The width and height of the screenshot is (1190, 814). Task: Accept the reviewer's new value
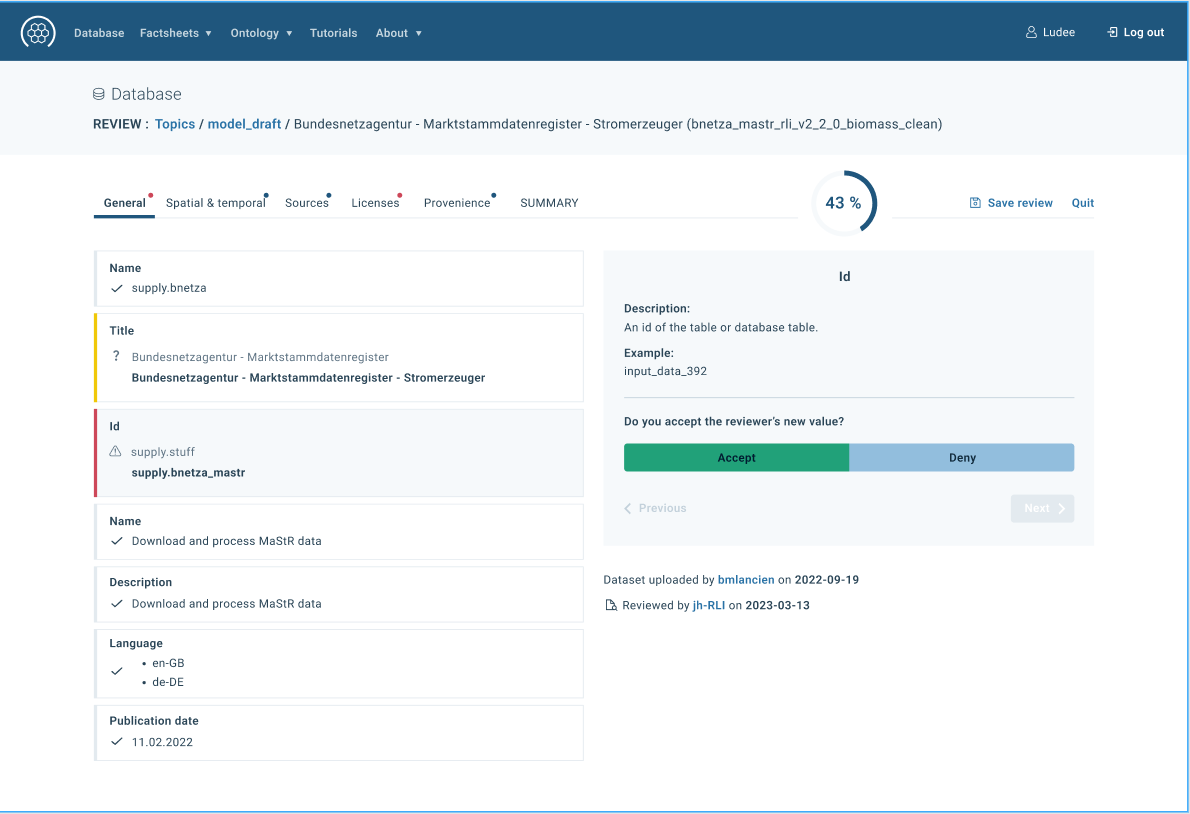tap(736, 457)
